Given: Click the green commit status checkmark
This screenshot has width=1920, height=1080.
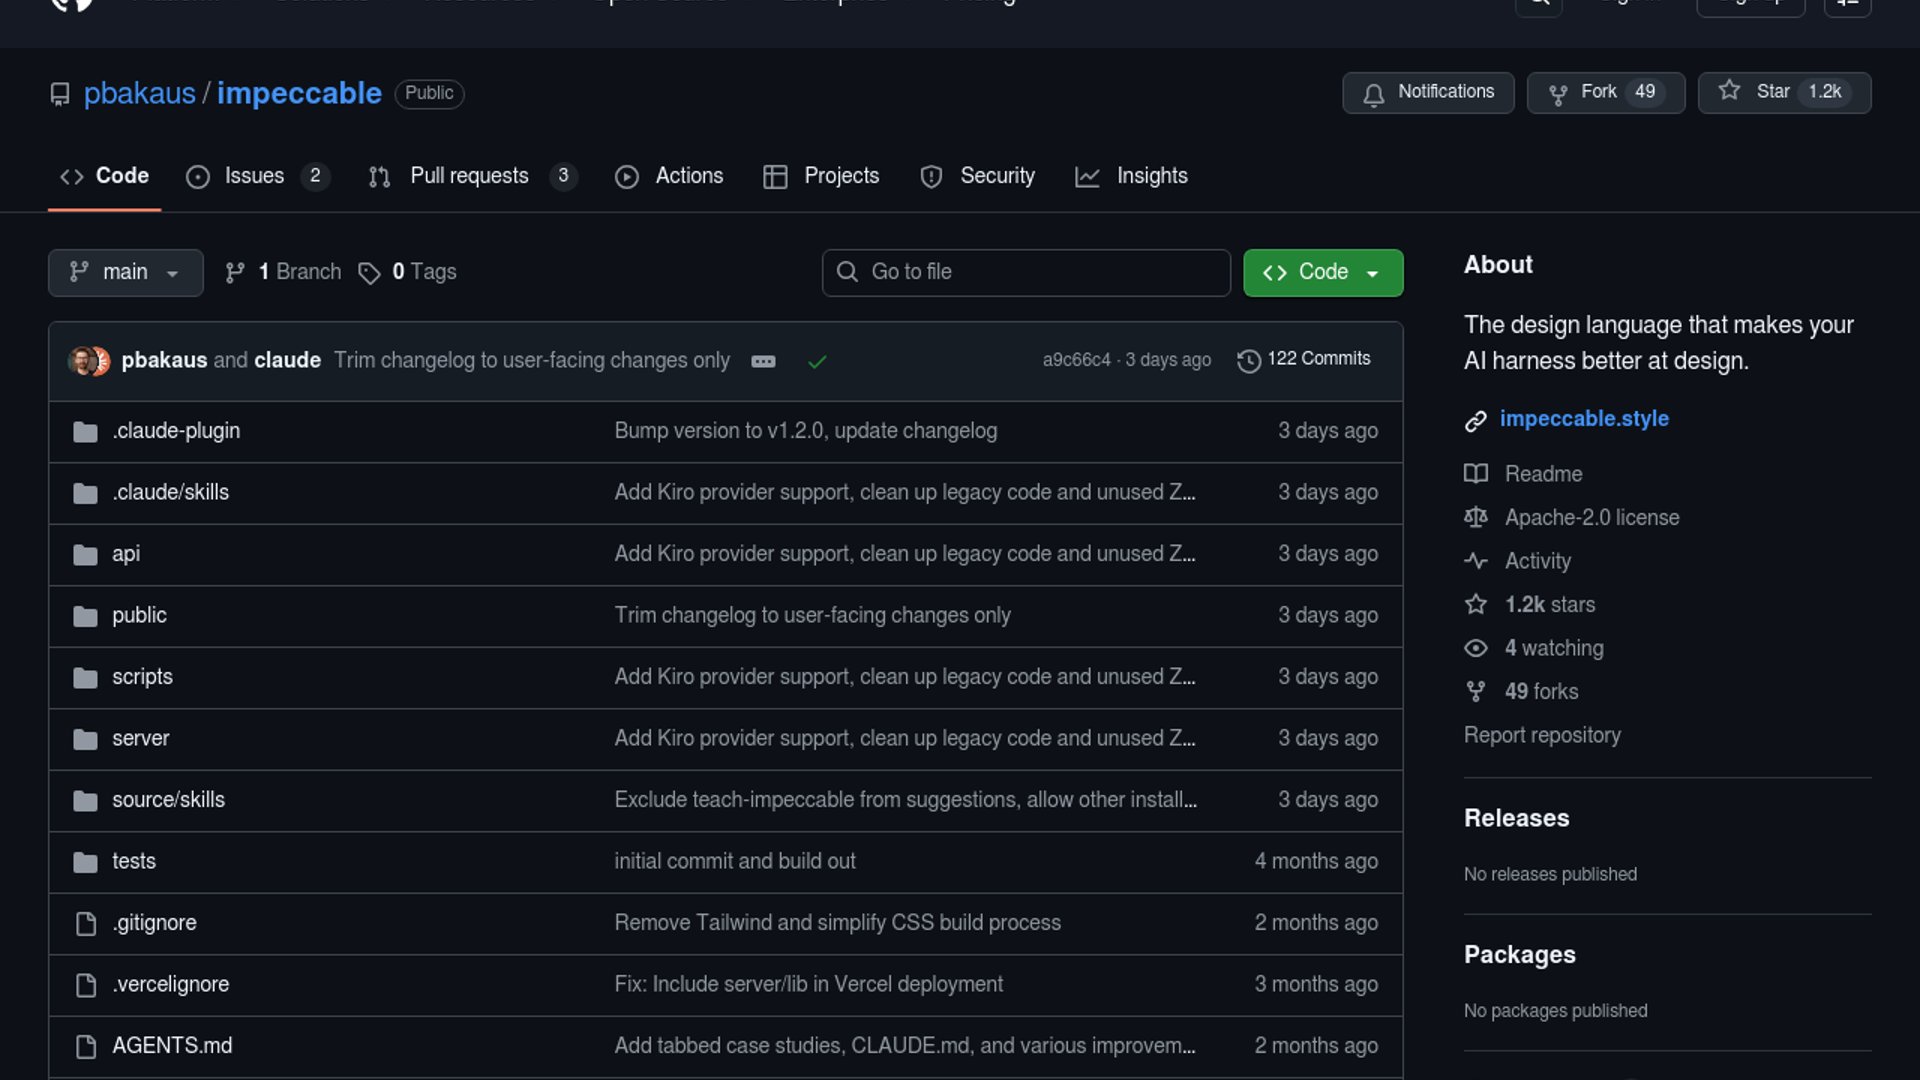Looking at the screenshot, I should coord(817,361).
